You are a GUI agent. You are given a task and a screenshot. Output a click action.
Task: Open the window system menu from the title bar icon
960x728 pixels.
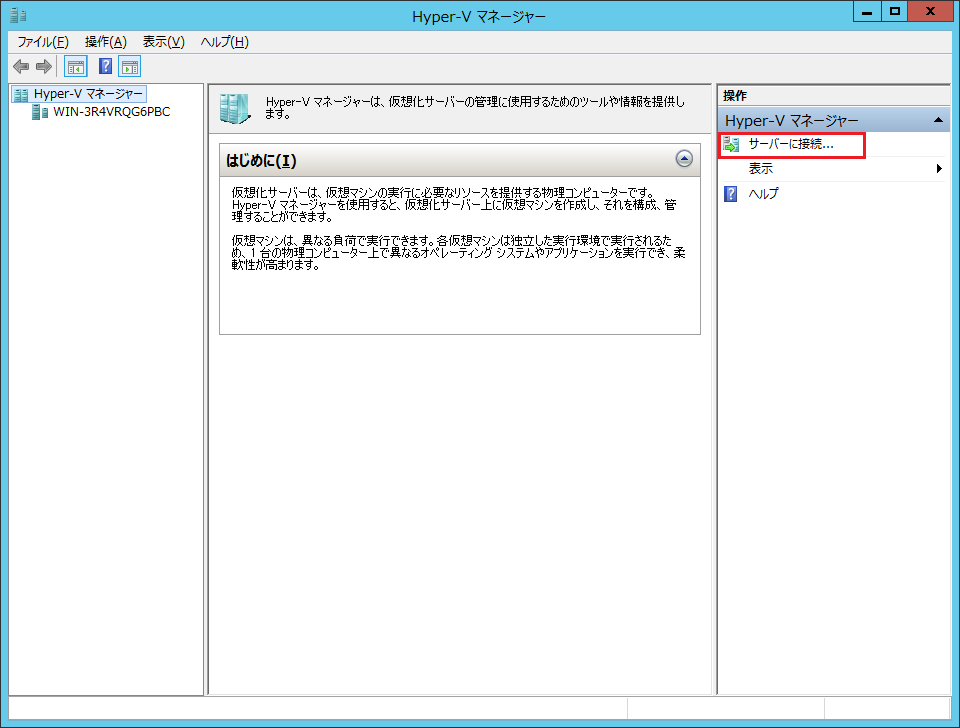pos(18,15)
